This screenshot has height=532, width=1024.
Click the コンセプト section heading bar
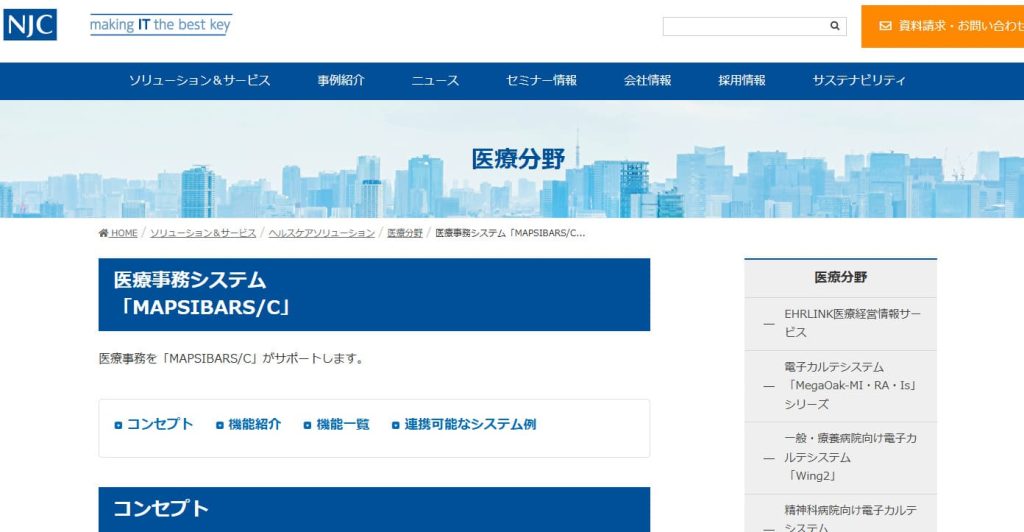374,509
